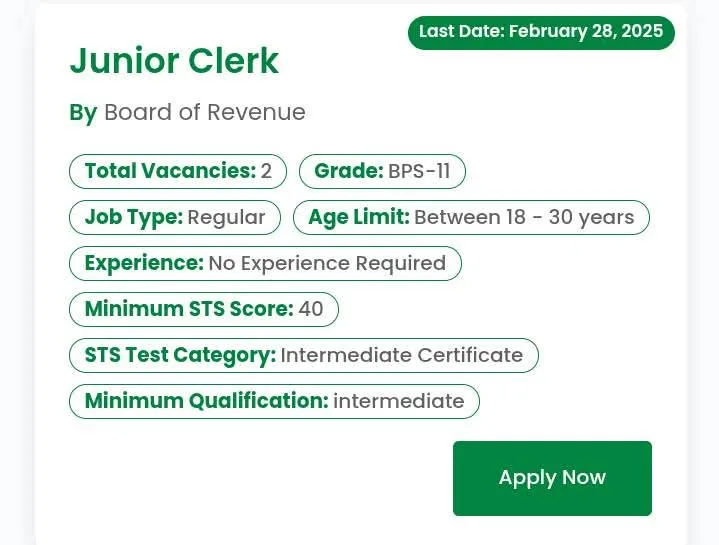This screenshot has width=719, height=545.
Task: Select the Age Limit badge
Action: coord(470,217)
